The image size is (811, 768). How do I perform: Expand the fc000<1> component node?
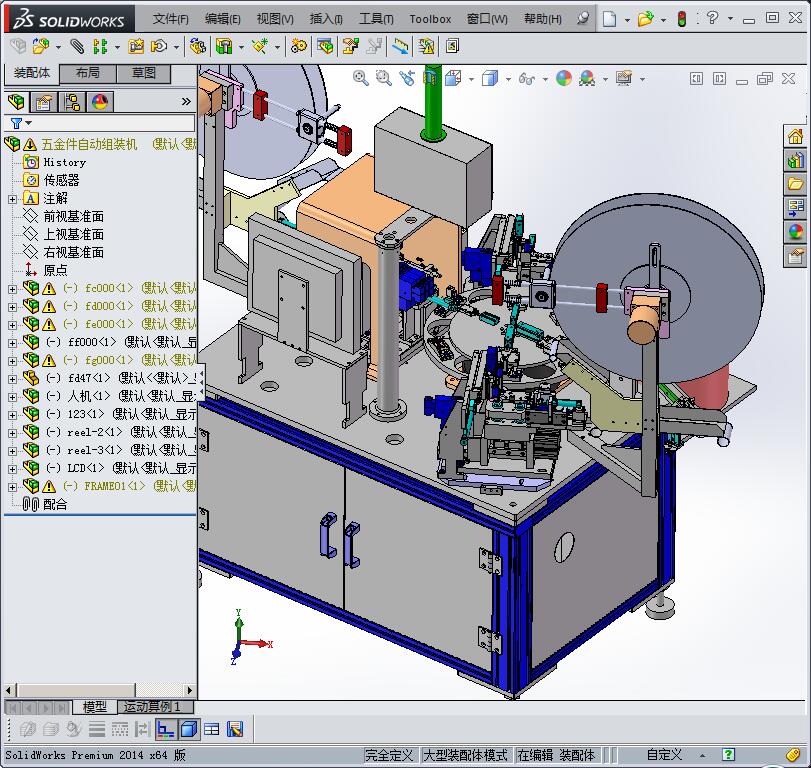pyautogui.click(x=12, y=289)
